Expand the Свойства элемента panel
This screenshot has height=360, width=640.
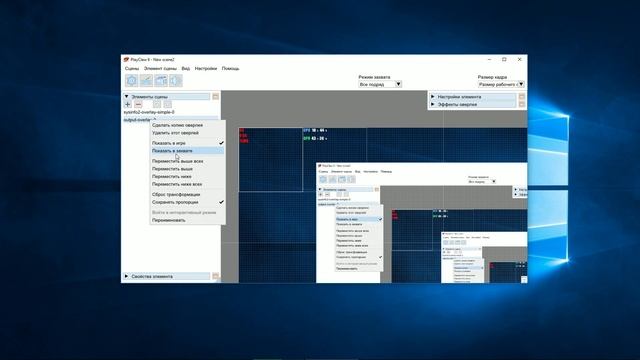click(x=127, y=276)
